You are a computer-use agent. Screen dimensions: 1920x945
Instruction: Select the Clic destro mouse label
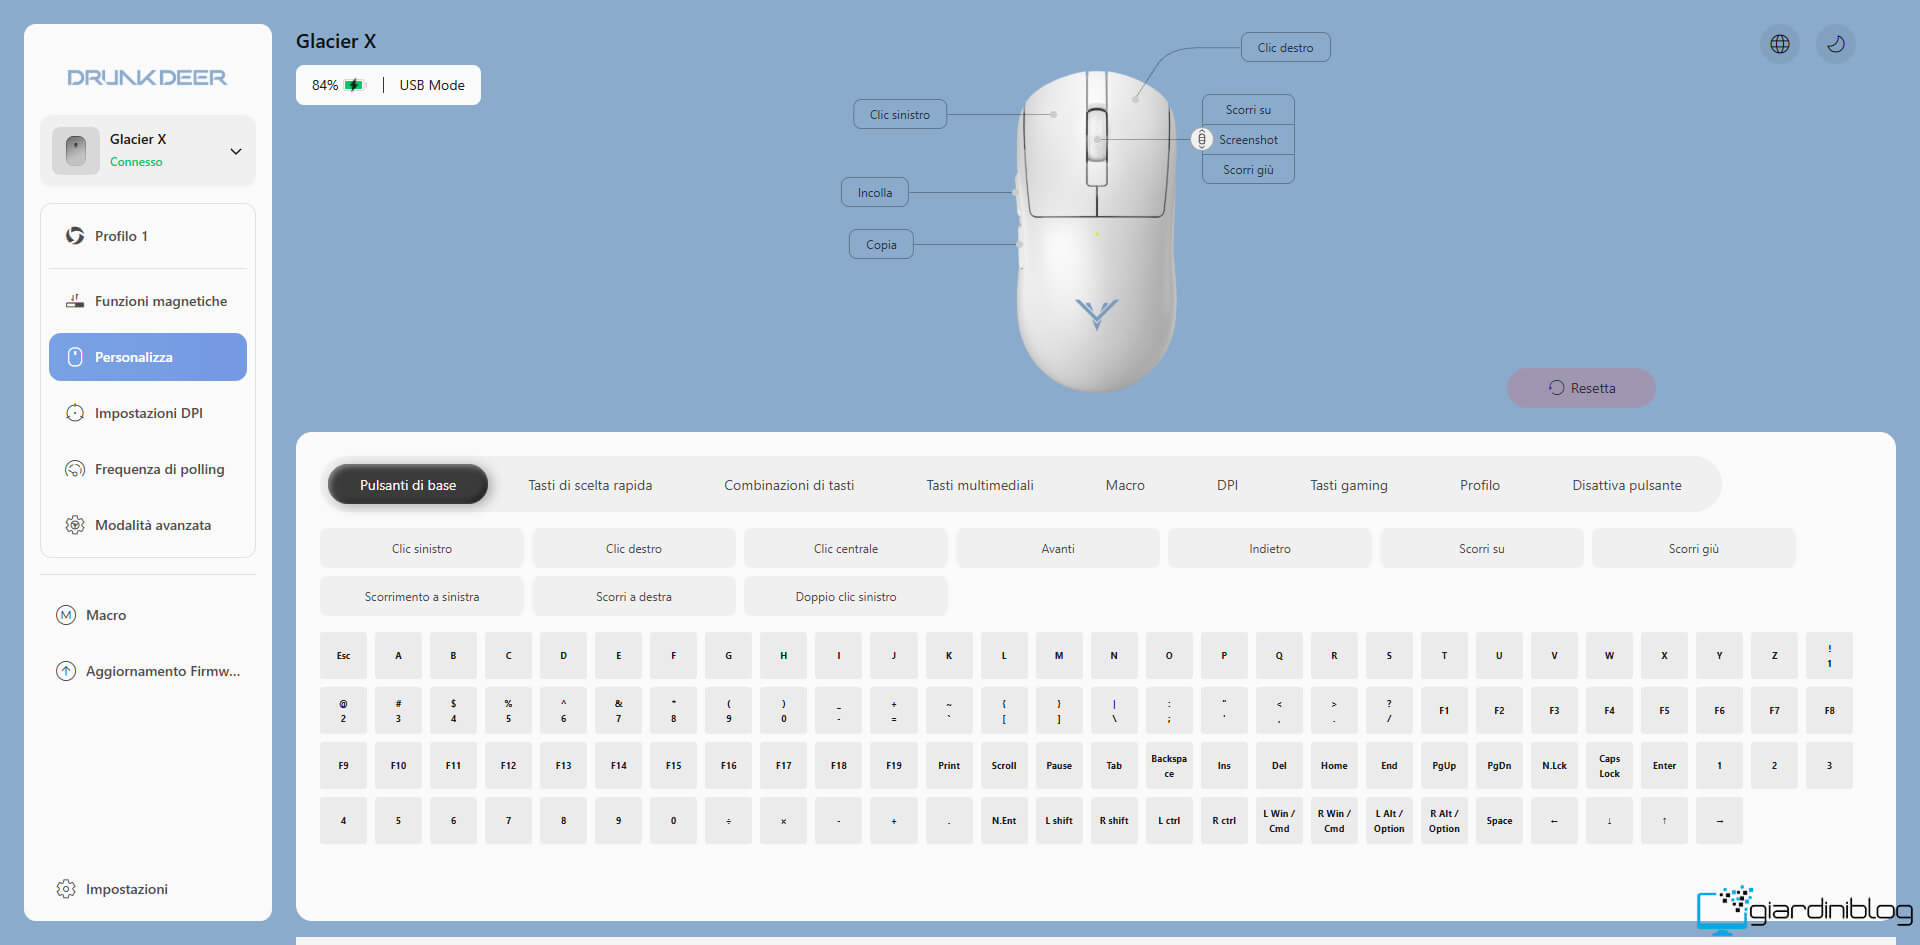[x=1286, y=48]
